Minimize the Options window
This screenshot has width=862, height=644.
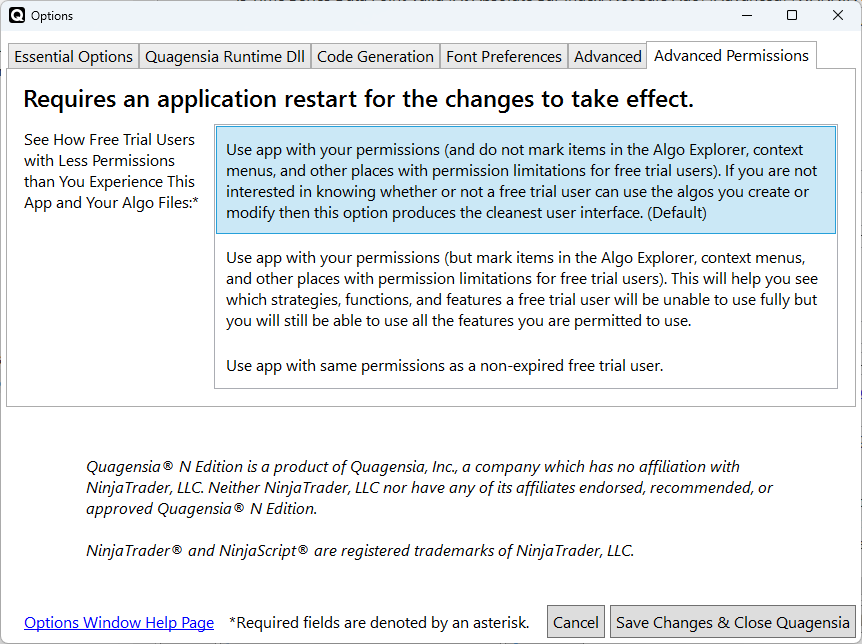(x=747, y=15)
